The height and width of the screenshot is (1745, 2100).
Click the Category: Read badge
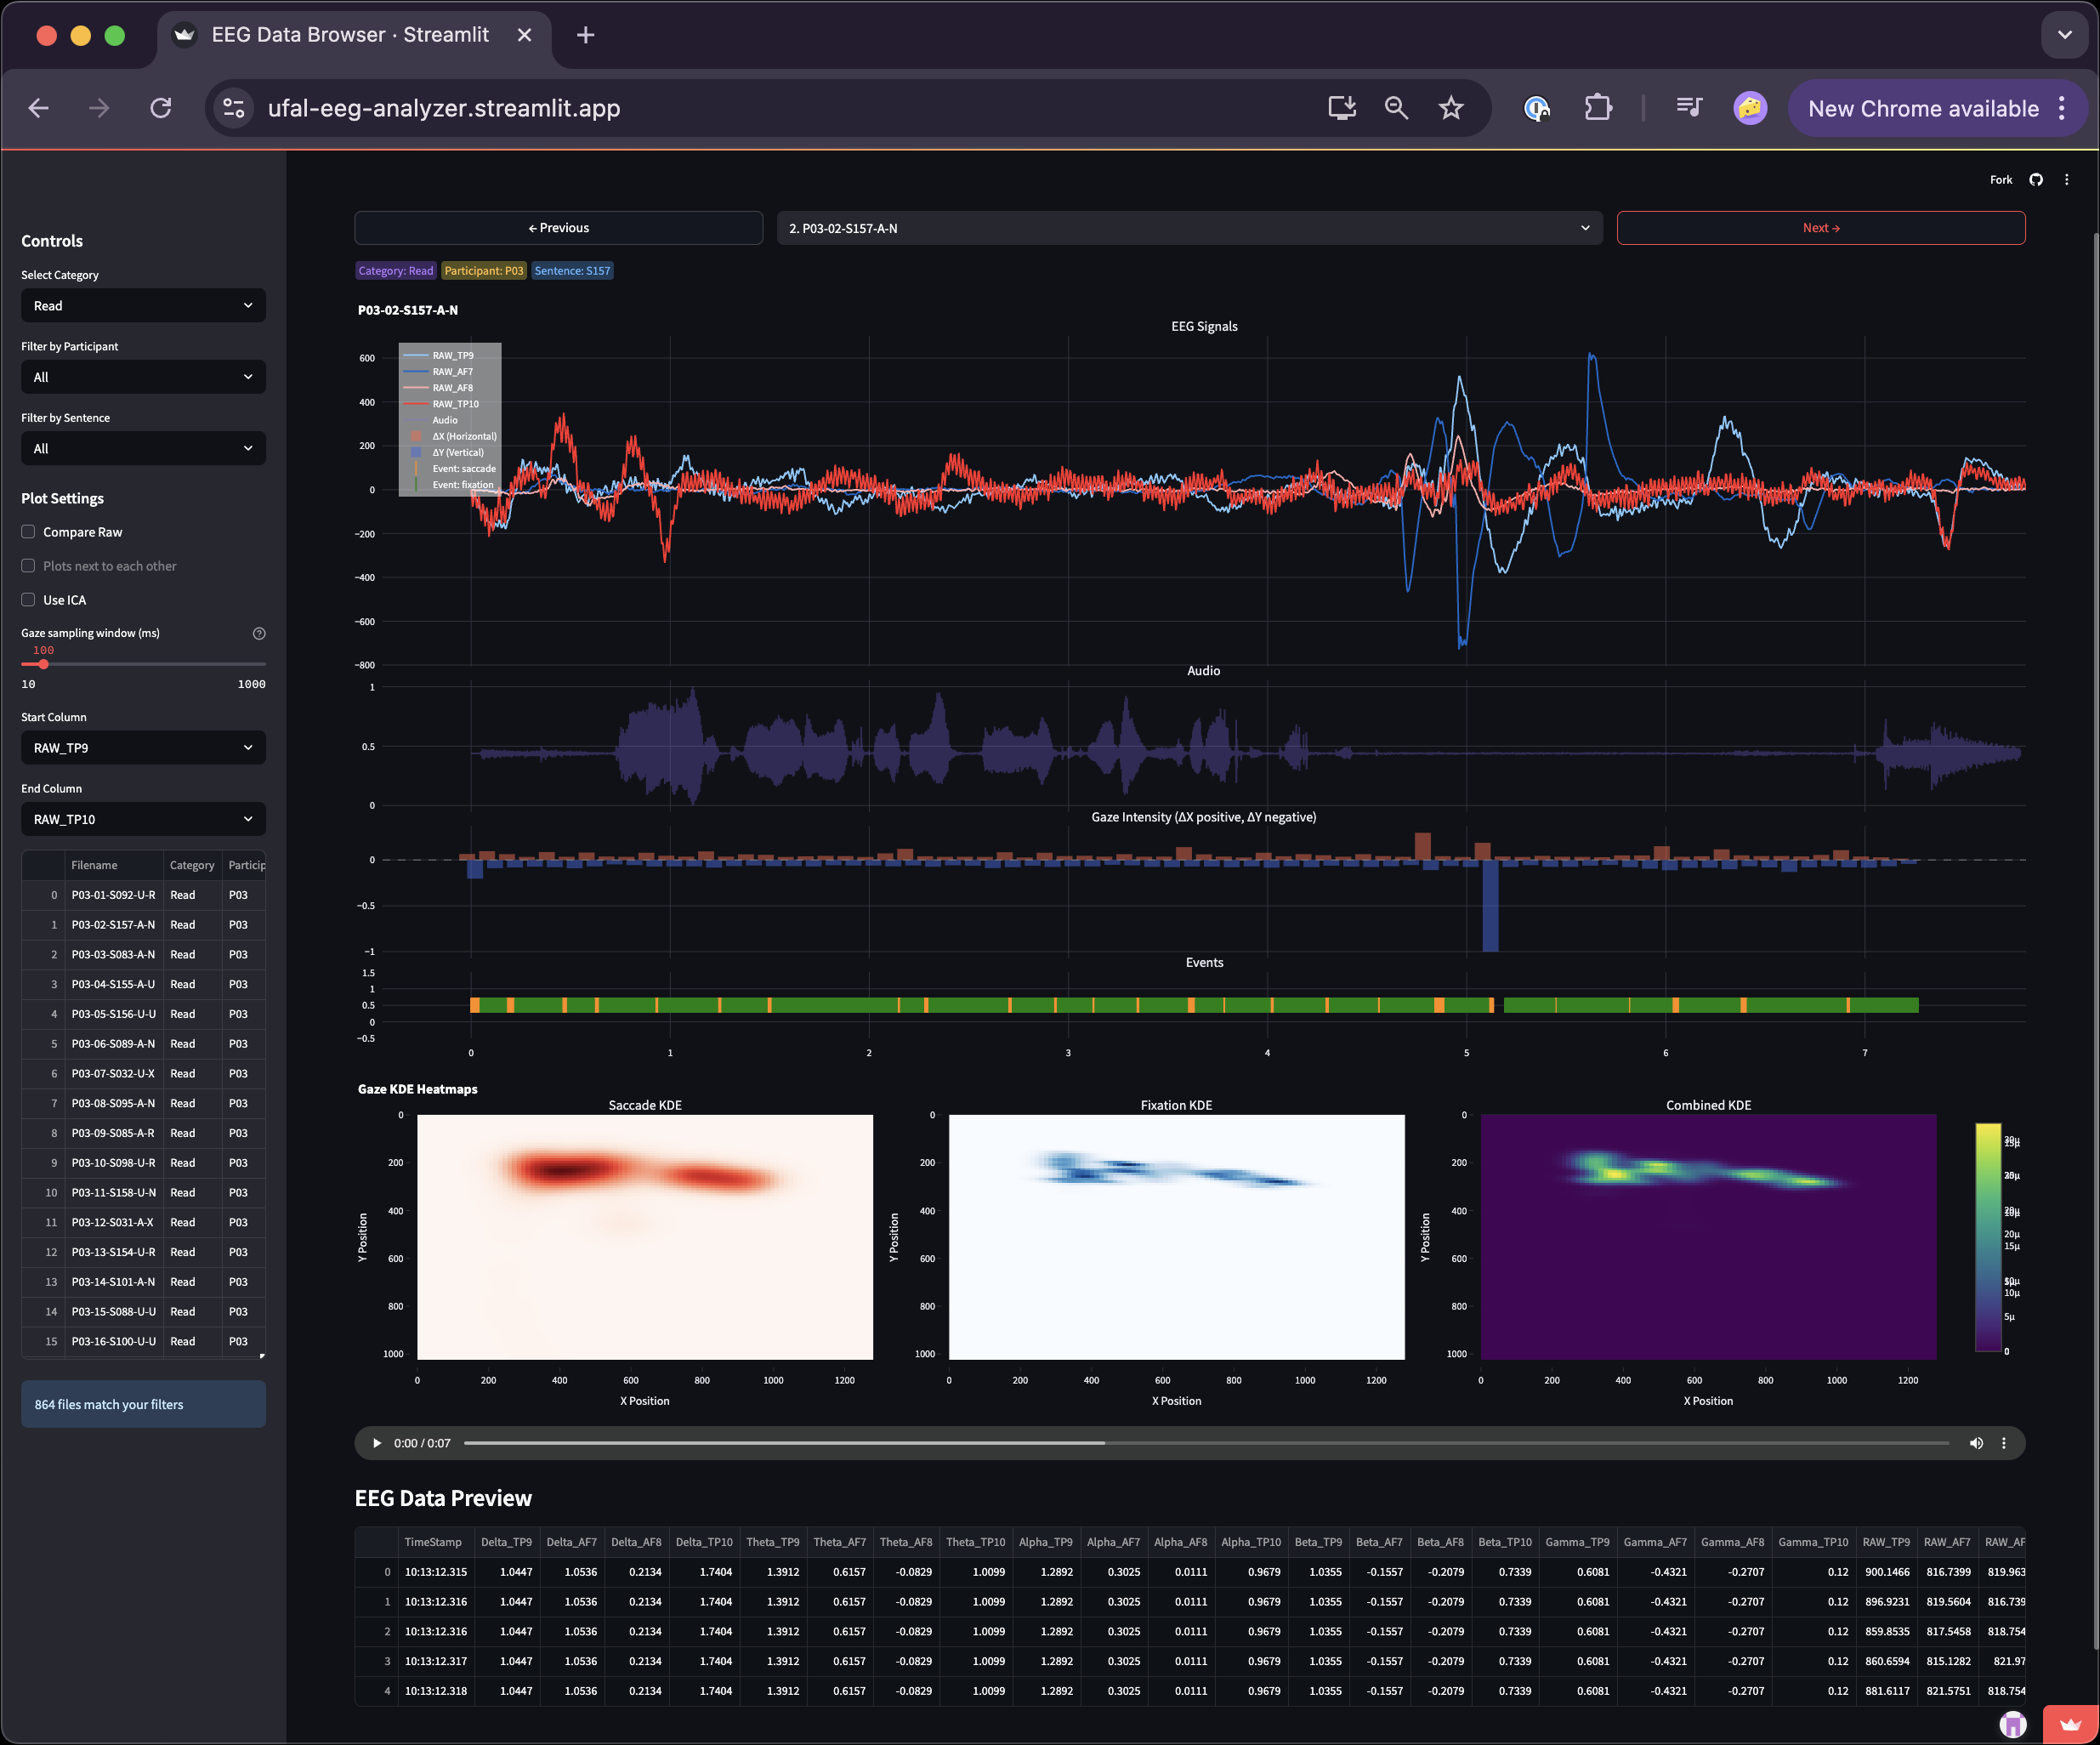[x=396, y=271]
